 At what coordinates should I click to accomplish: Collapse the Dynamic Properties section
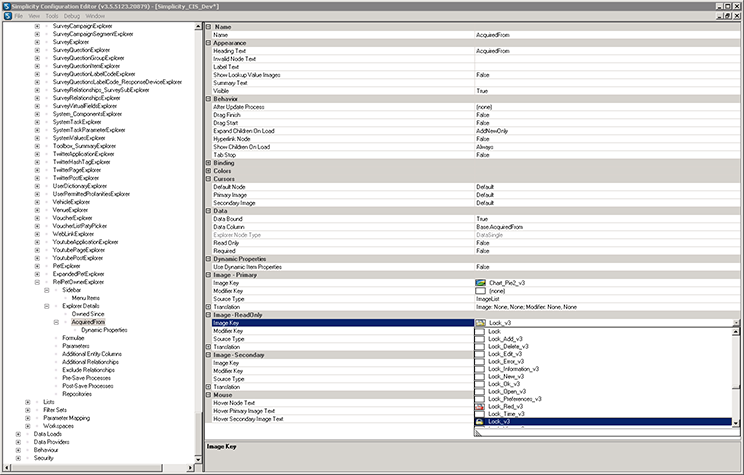click(x=208, y=259)
